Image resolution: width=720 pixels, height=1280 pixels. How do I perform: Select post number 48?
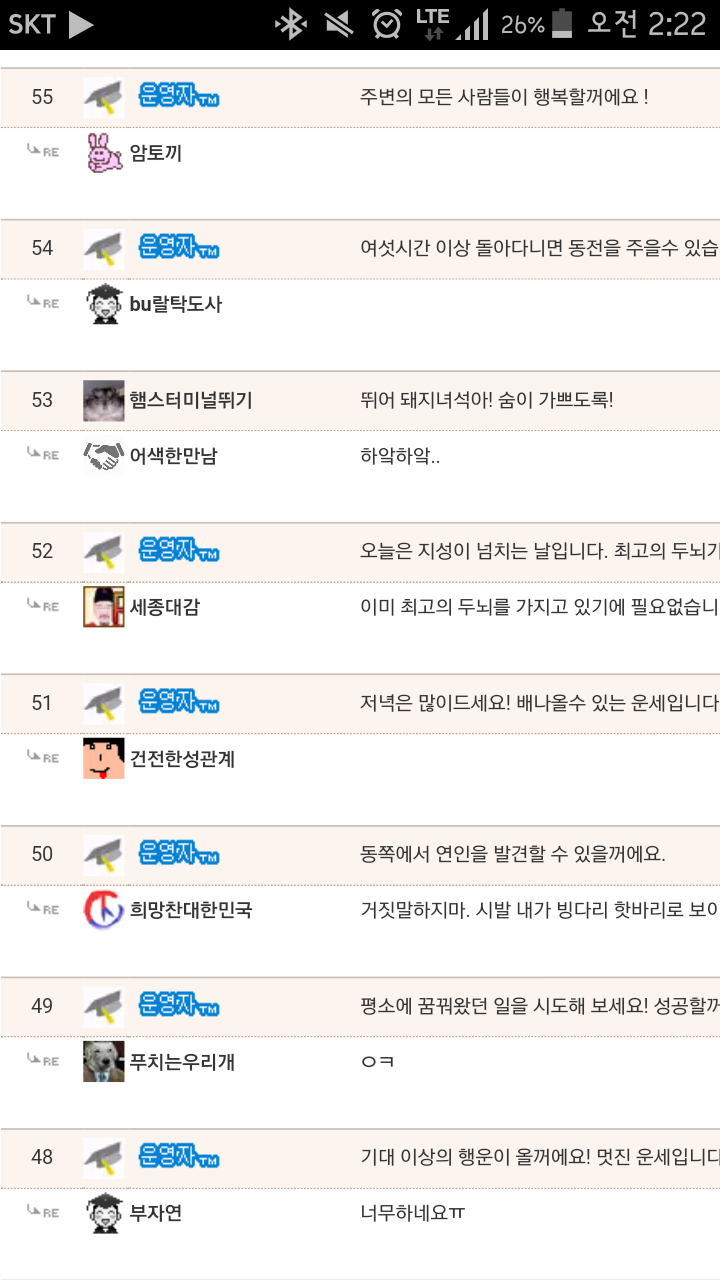pos(42,1157)
